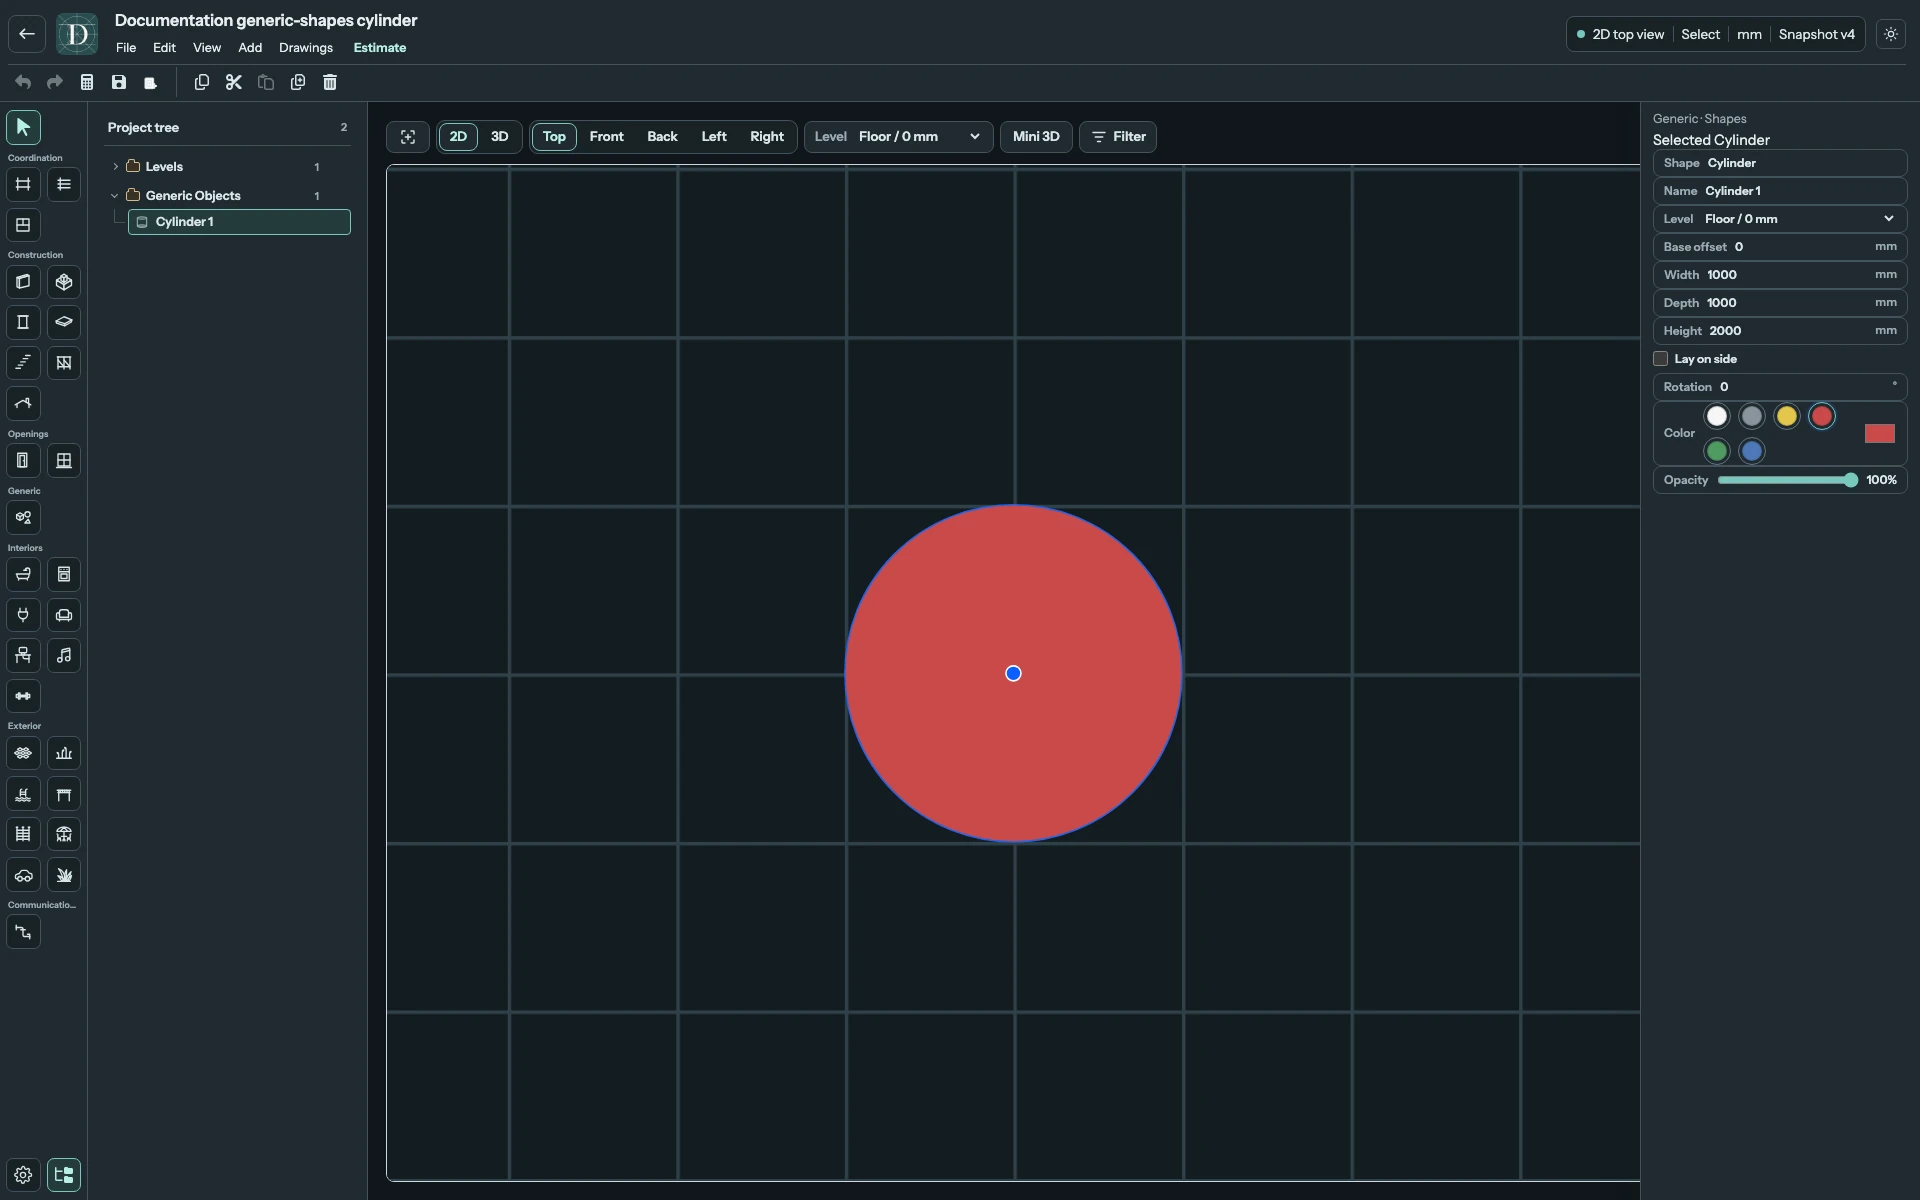Pick the stairs construction tool

pyautogui.click(x=23, y=363)
